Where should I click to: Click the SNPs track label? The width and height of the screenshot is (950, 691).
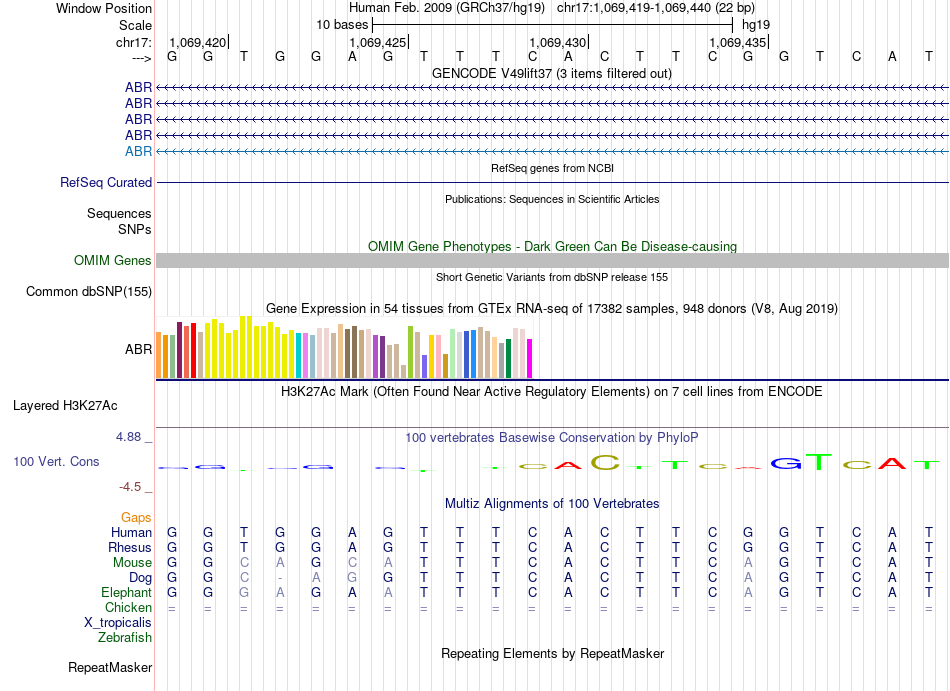click(x=135, y=230)
